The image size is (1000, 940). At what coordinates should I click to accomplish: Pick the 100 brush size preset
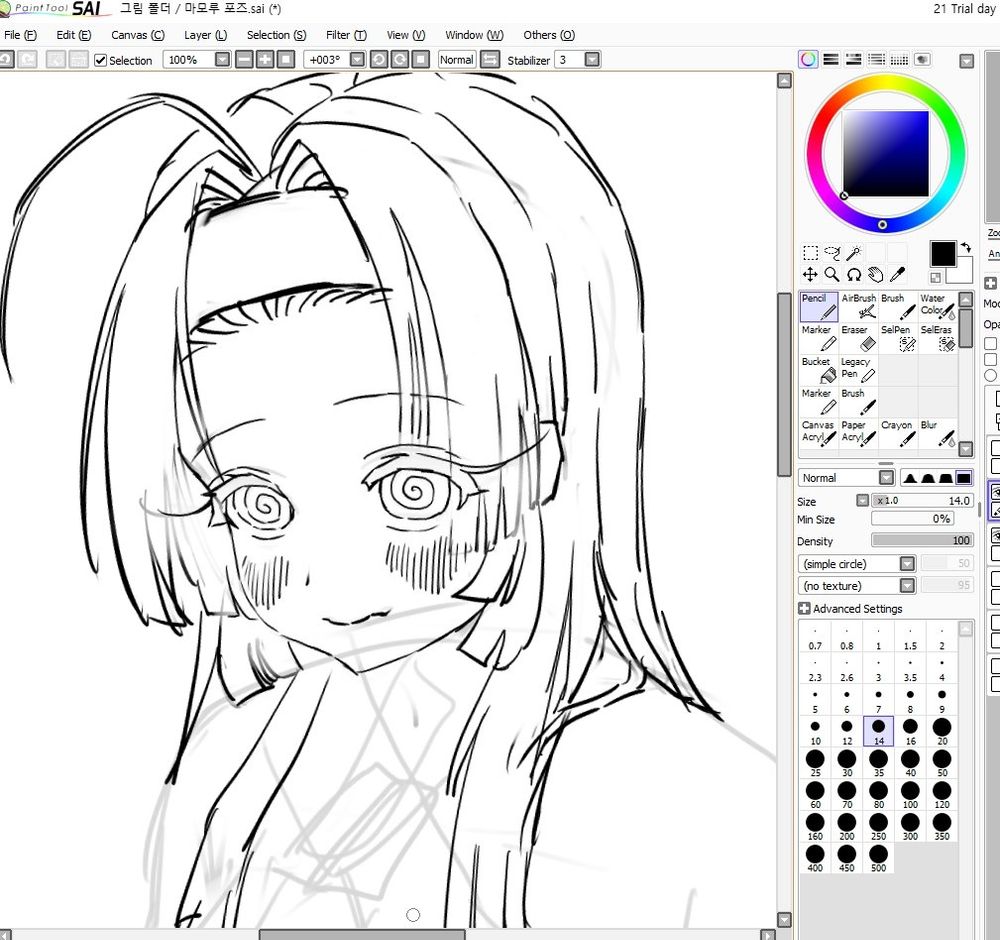(910, 795)
